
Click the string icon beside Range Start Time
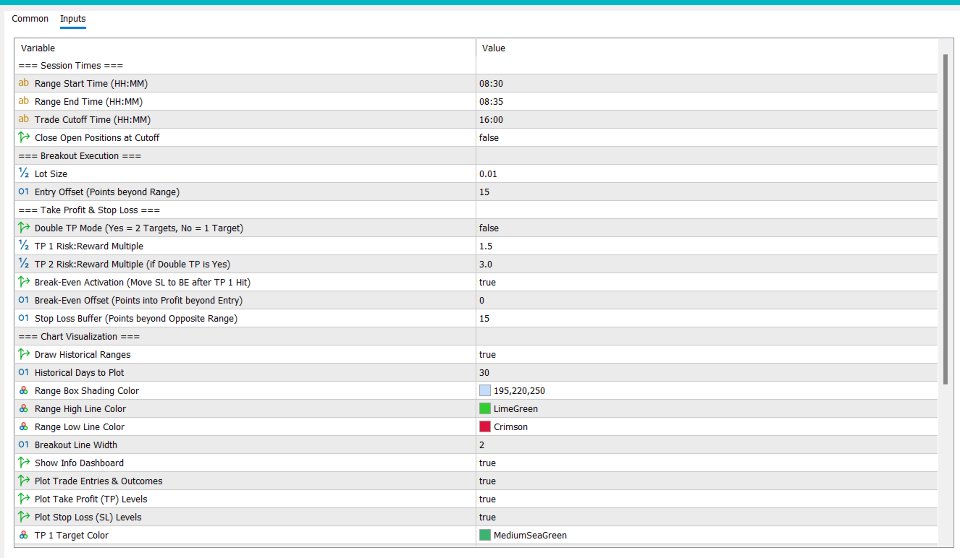(23, 83)
